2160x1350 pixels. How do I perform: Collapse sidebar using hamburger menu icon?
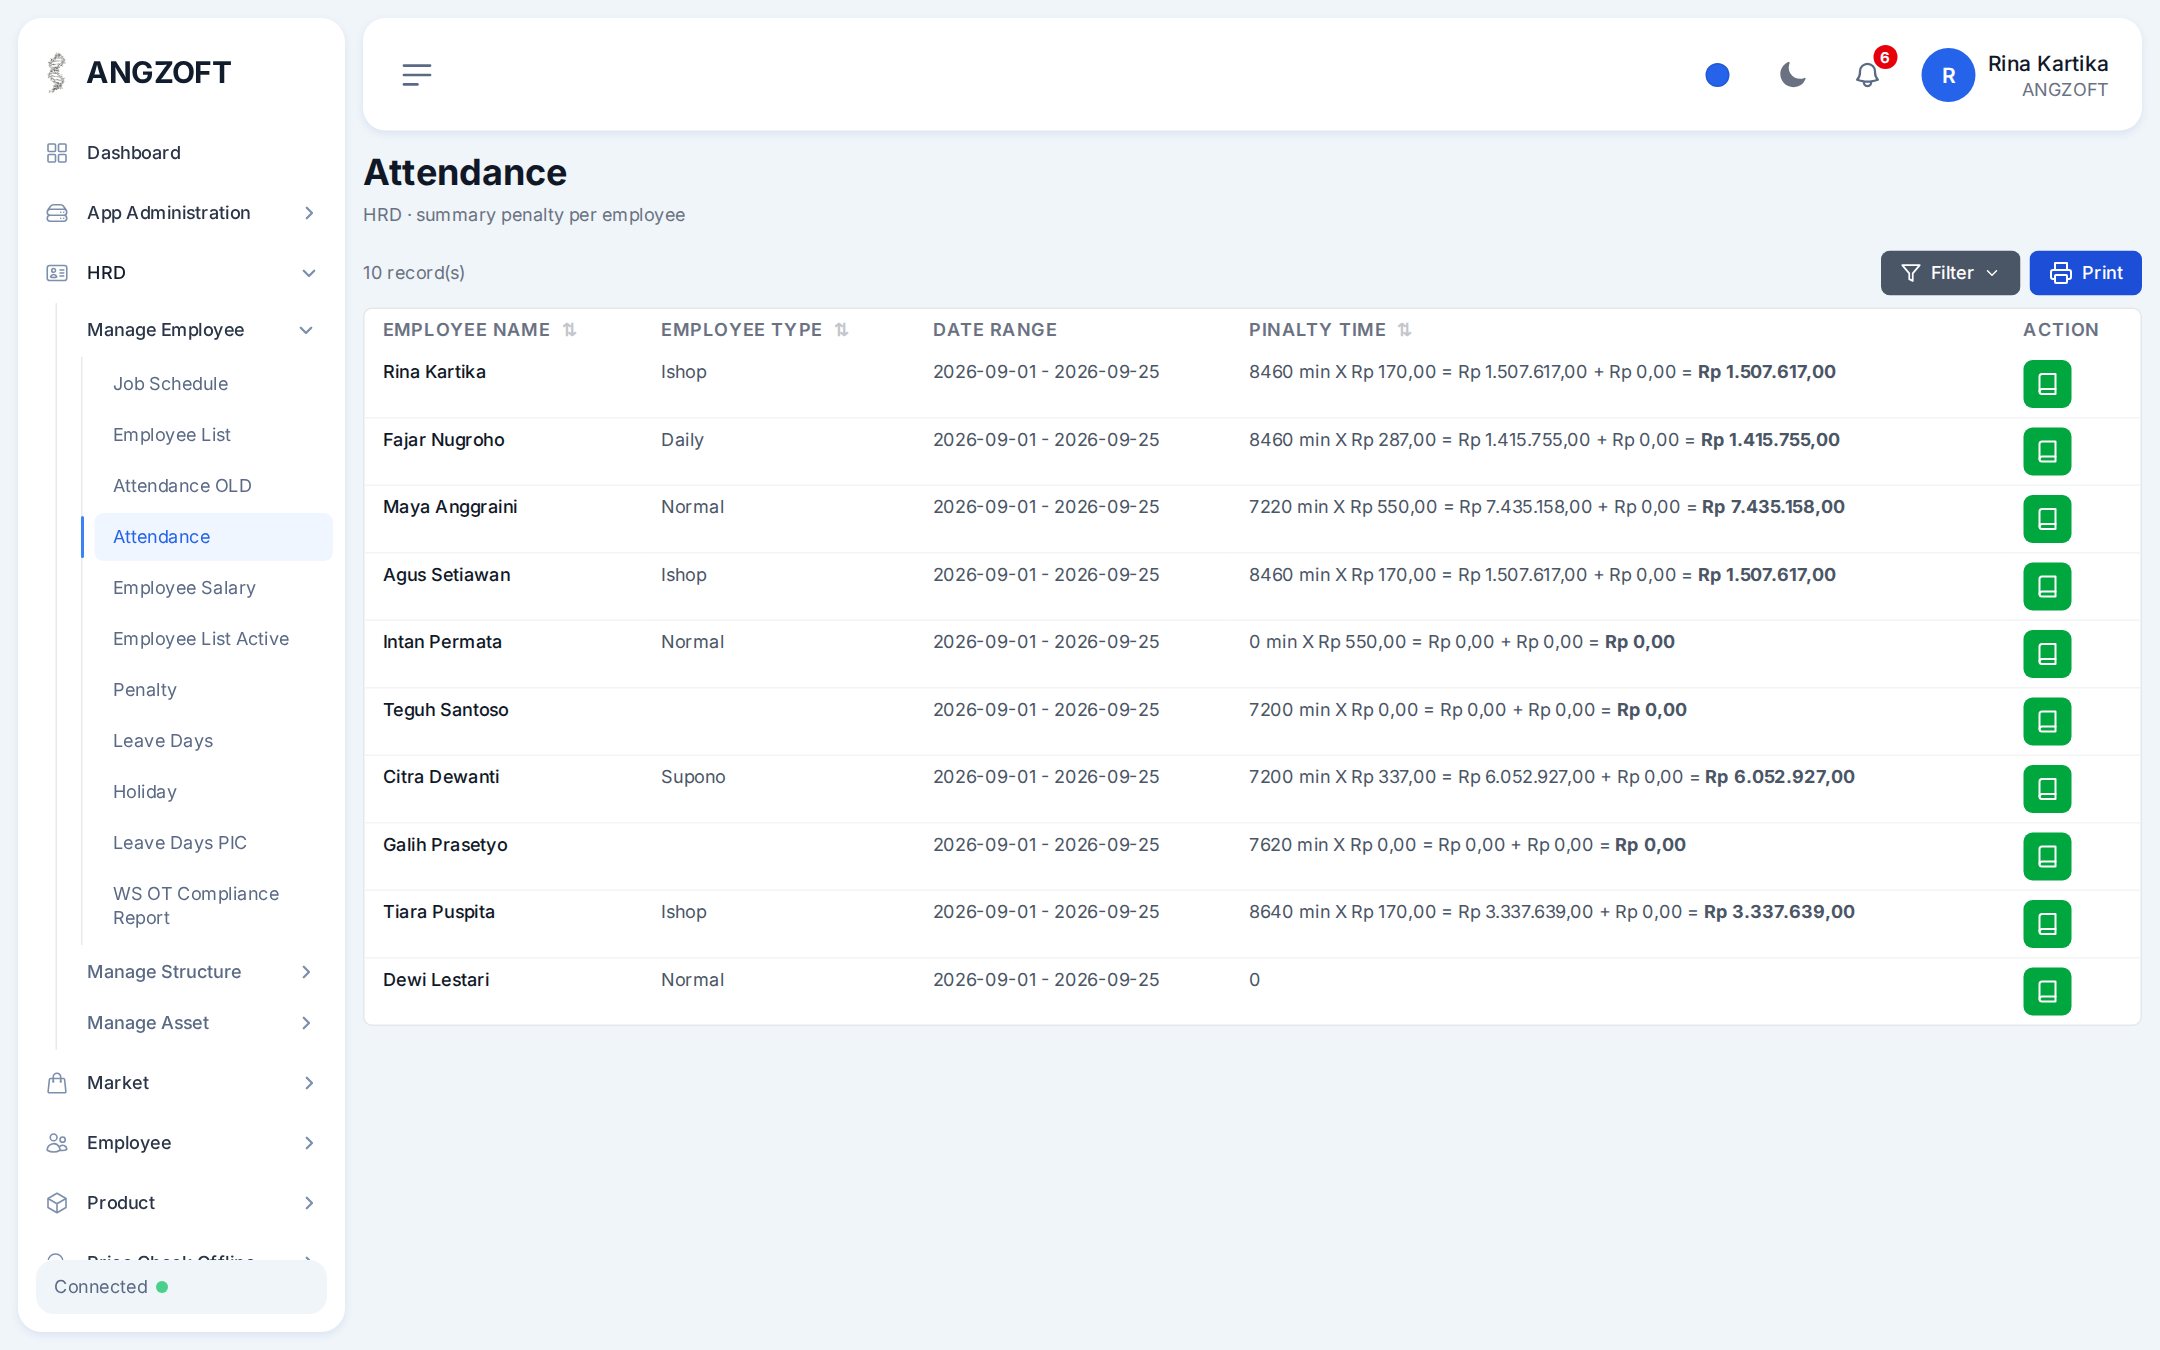coord(417,75)
